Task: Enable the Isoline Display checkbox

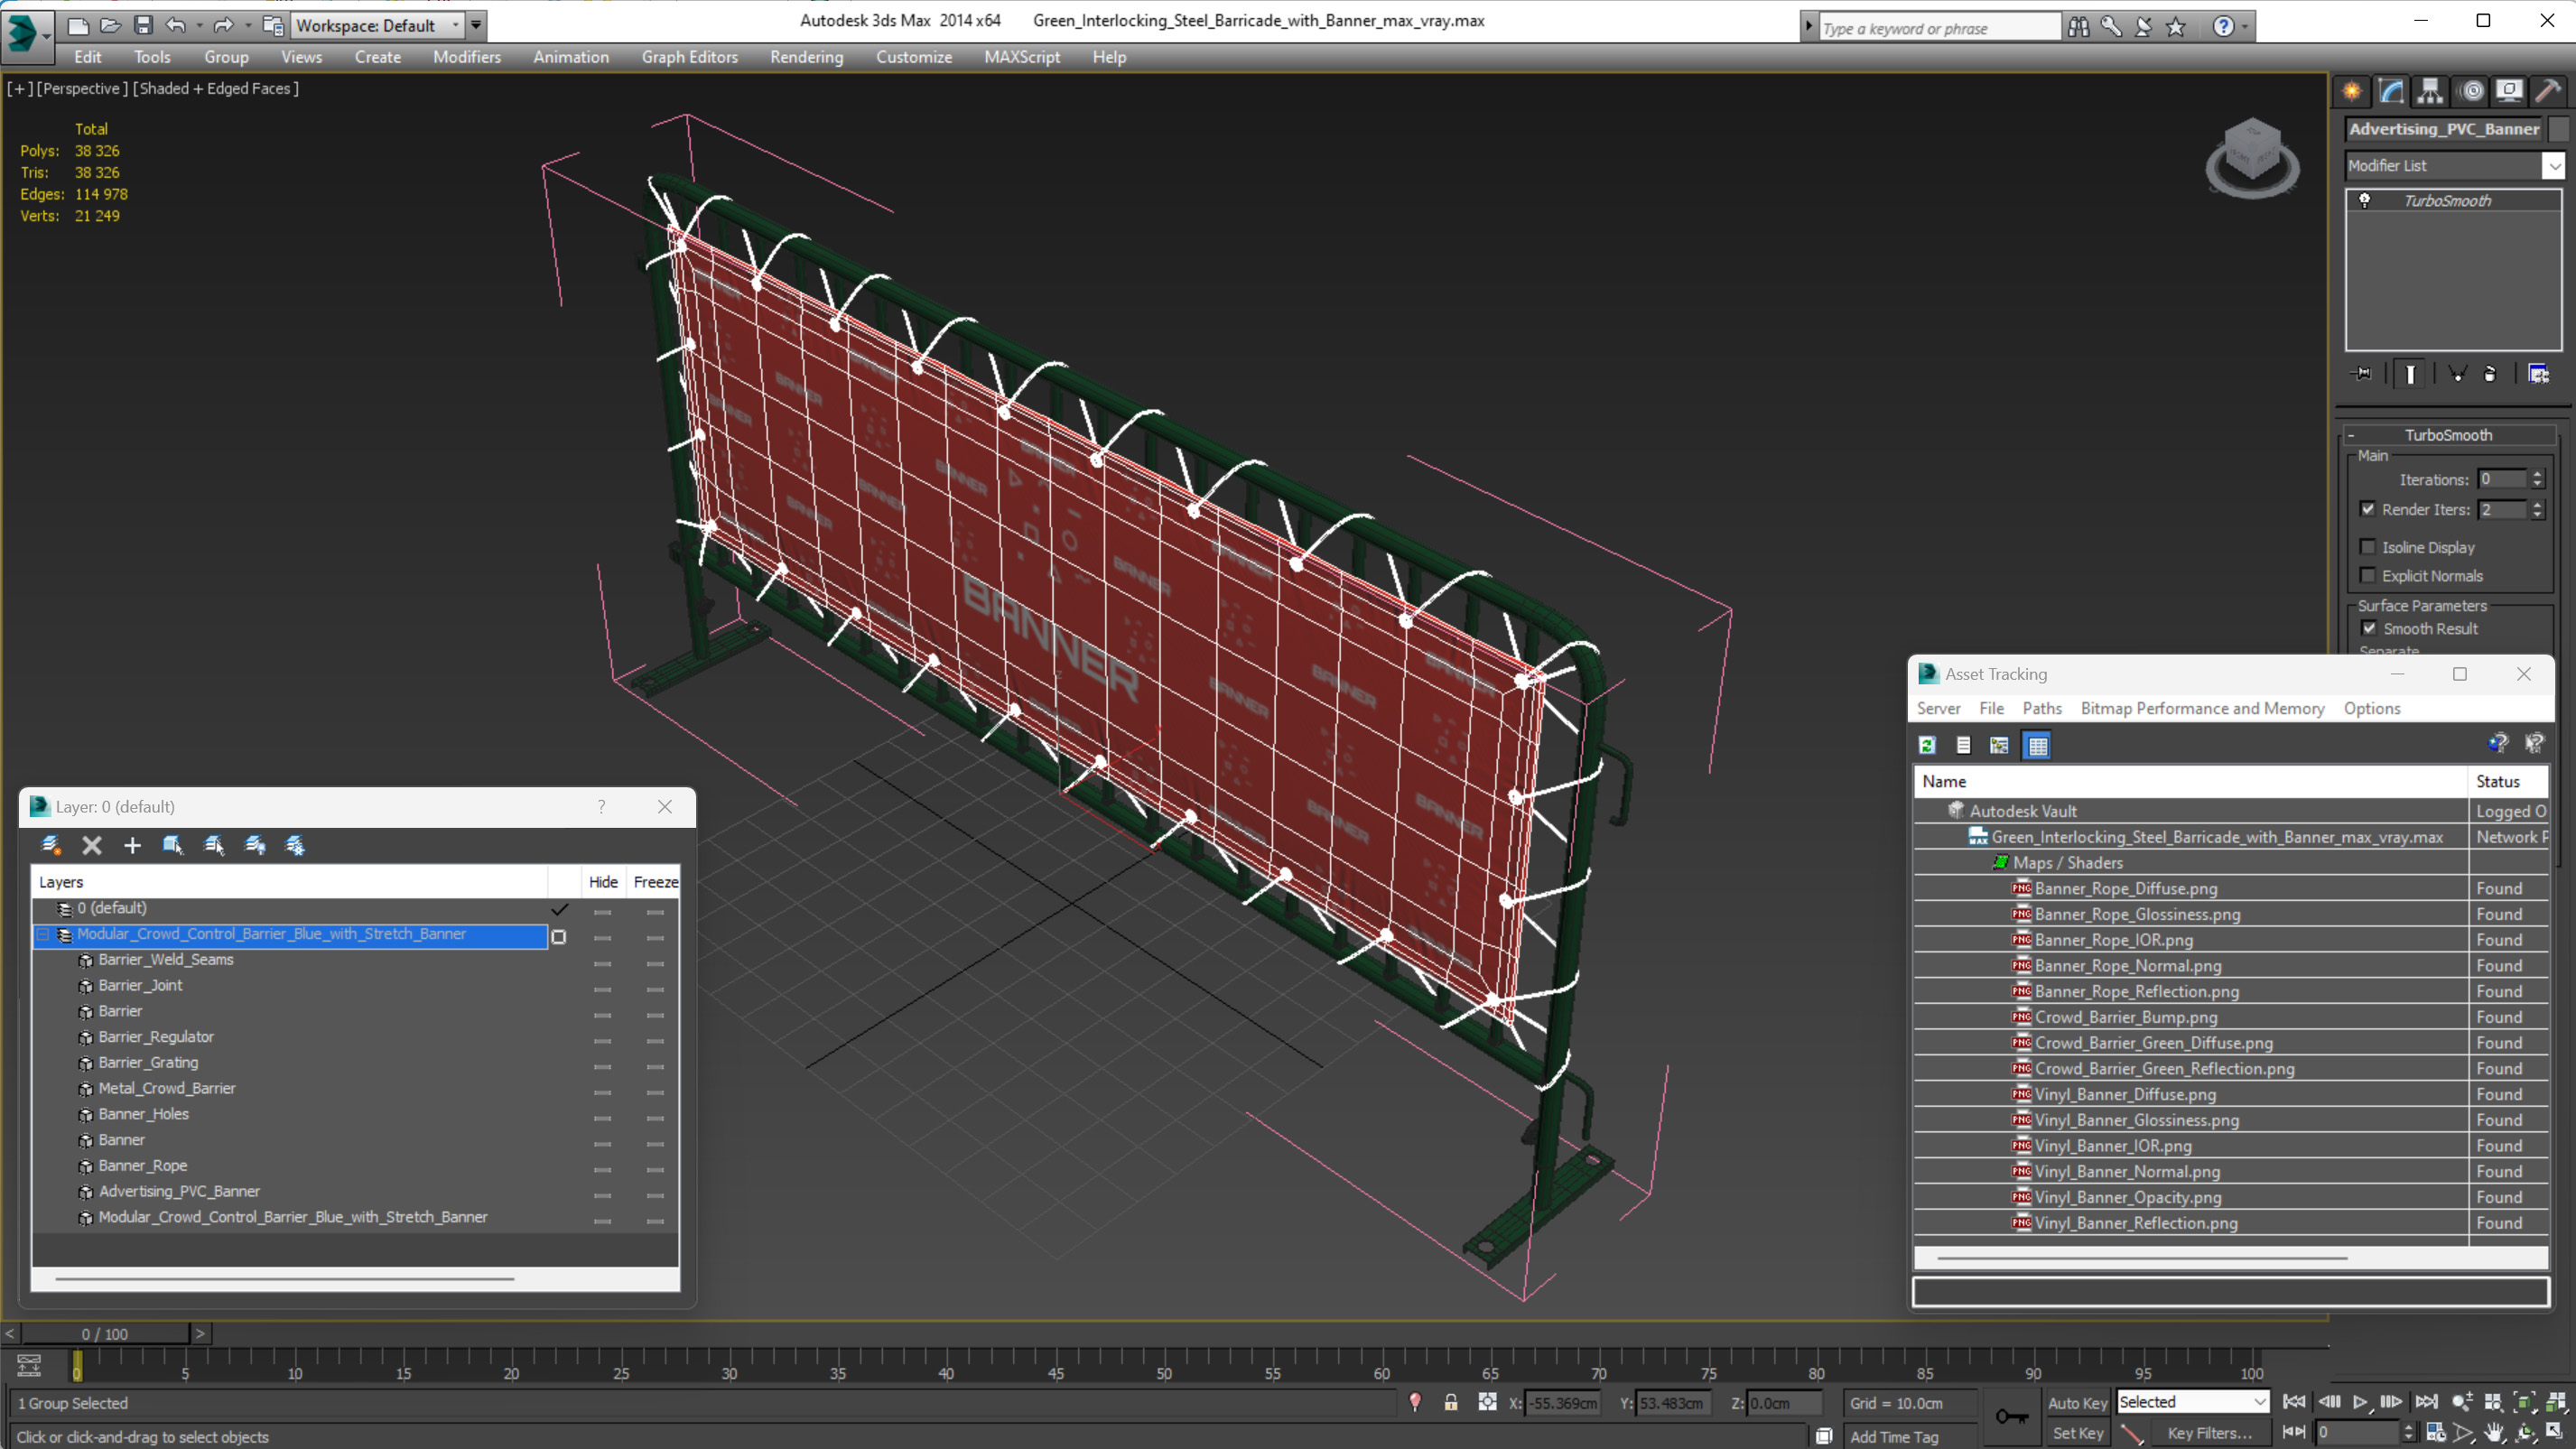Action: [2367, 547]
